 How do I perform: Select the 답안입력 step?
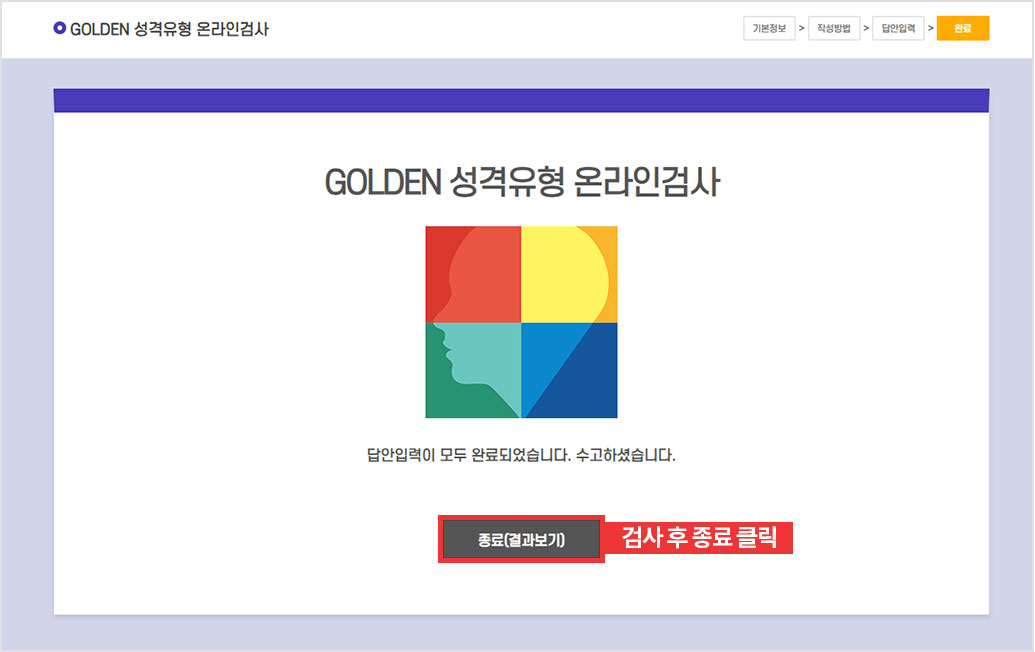tap(898, 28)
